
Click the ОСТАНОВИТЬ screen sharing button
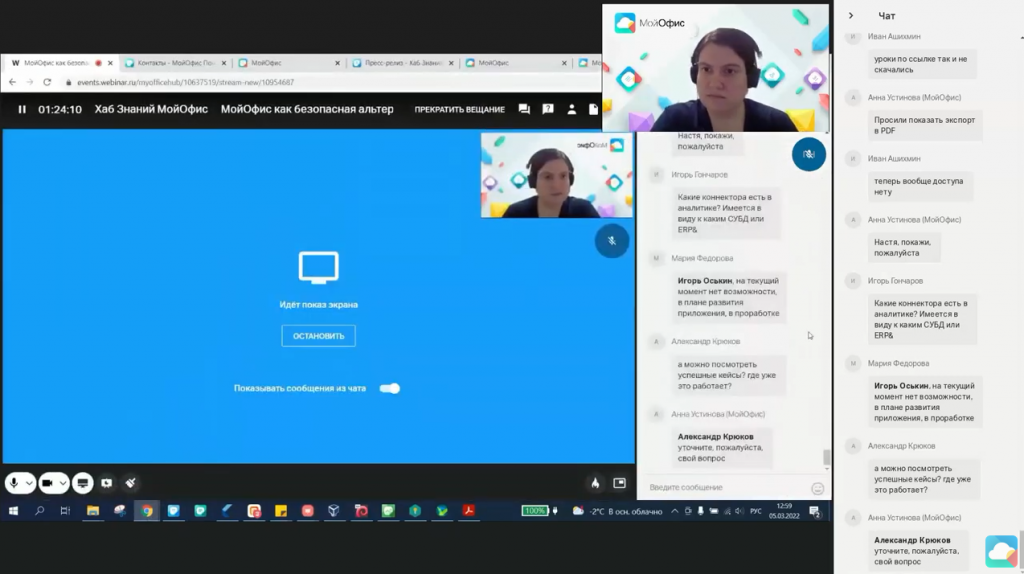point(319,336)
